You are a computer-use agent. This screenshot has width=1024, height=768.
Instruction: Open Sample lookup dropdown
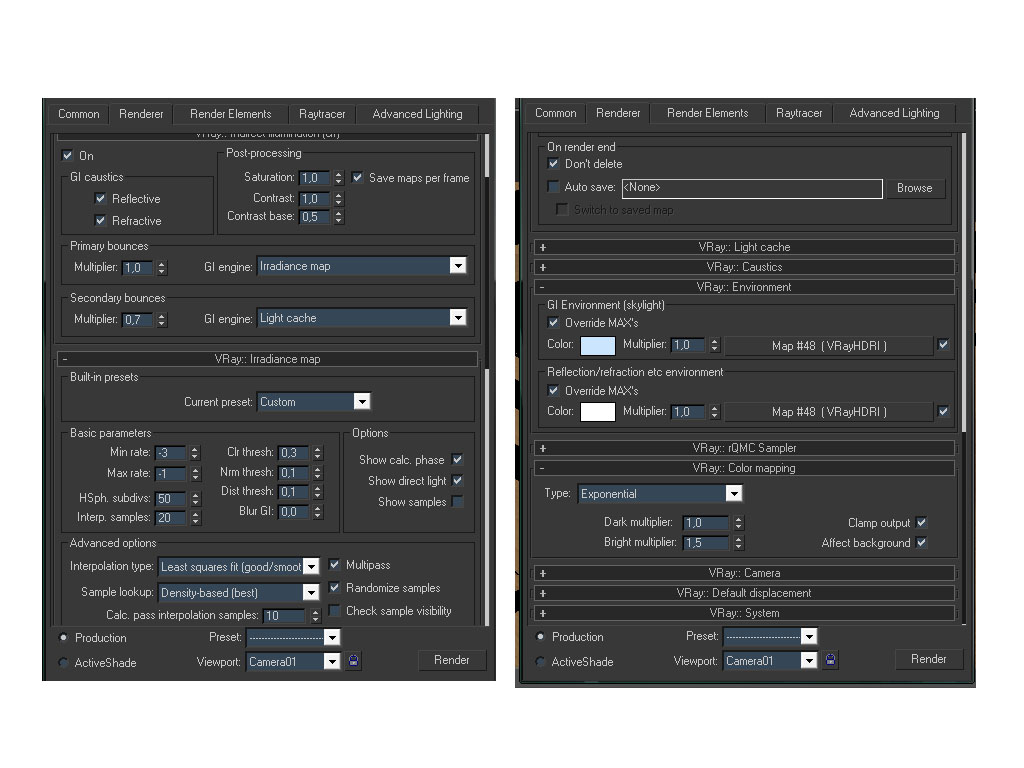(311, 592)
